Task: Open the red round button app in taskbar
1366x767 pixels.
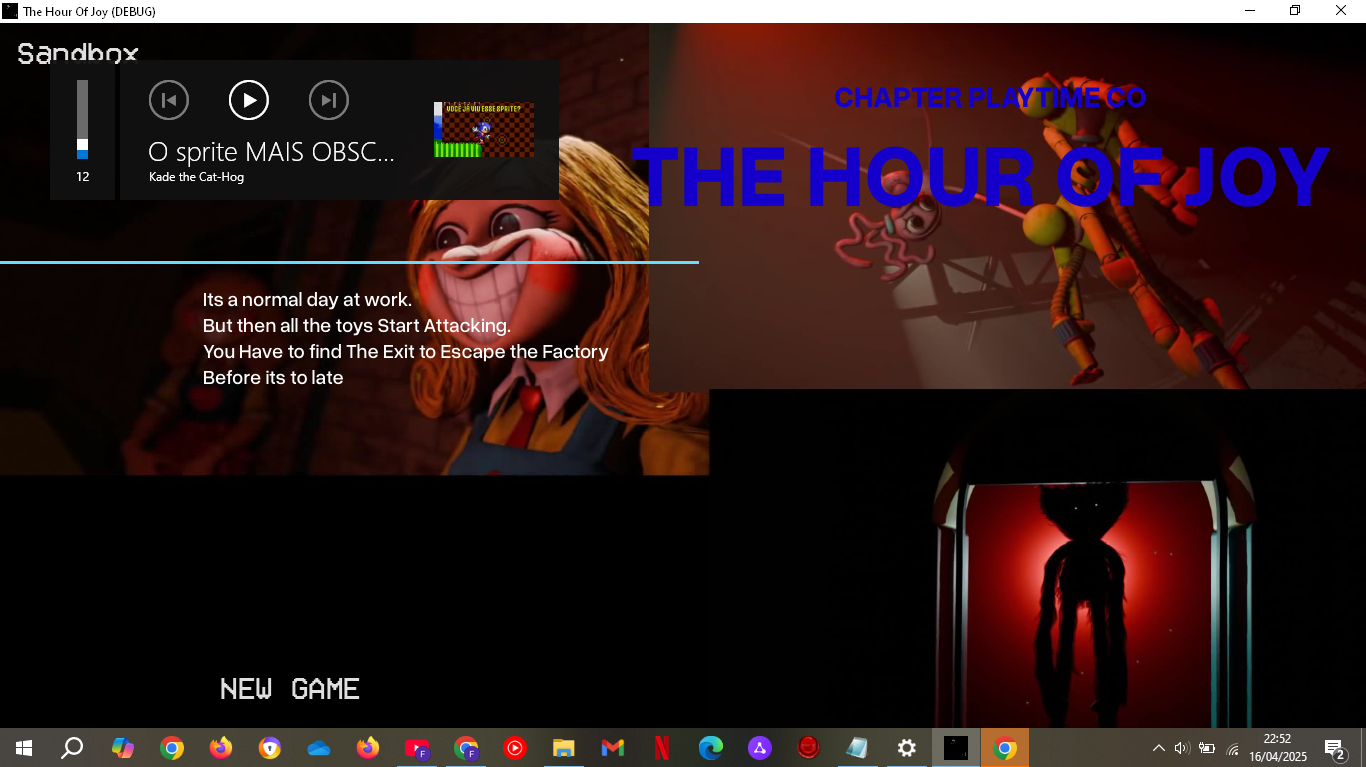Action: (809, 748)
